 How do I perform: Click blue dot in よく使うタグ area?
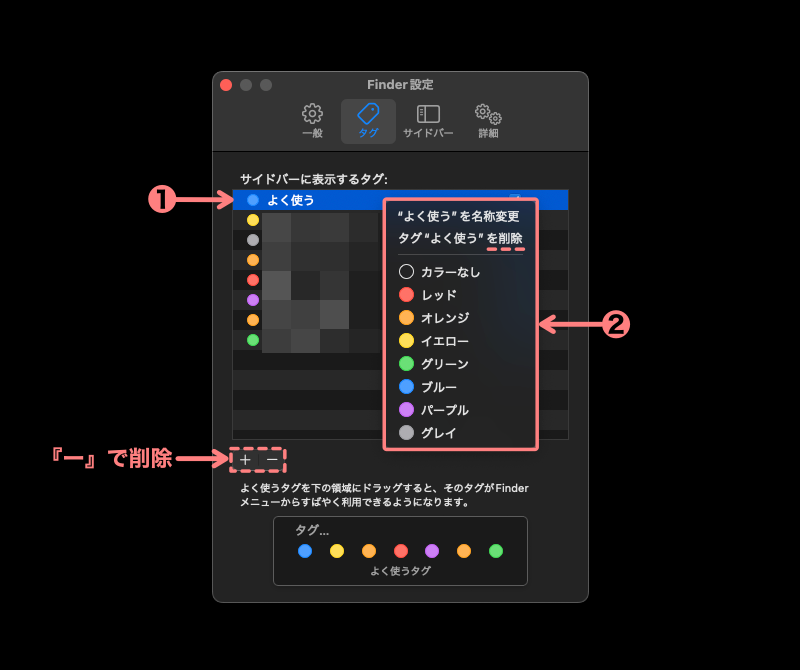point(305,551)
